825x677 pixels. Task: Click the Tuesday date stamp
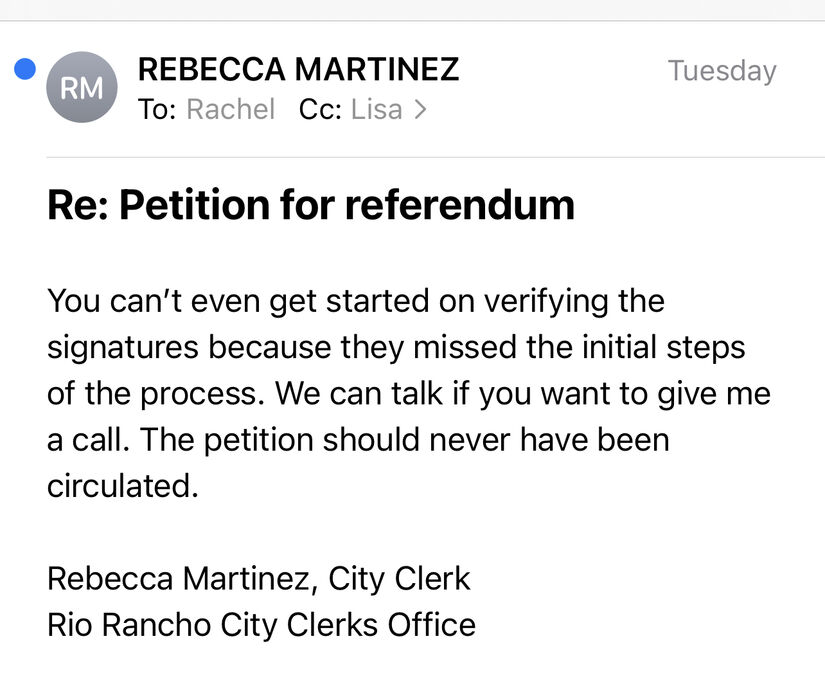(722, 72)
